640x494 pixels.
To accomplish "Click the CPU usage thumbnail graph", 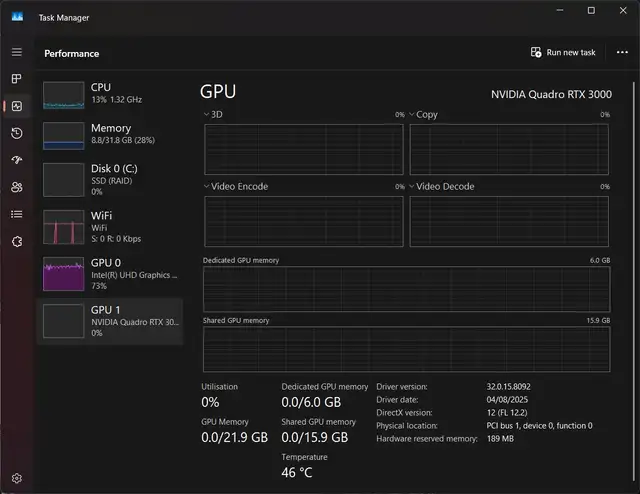I will pyautogui.click(x=64, y=95).
